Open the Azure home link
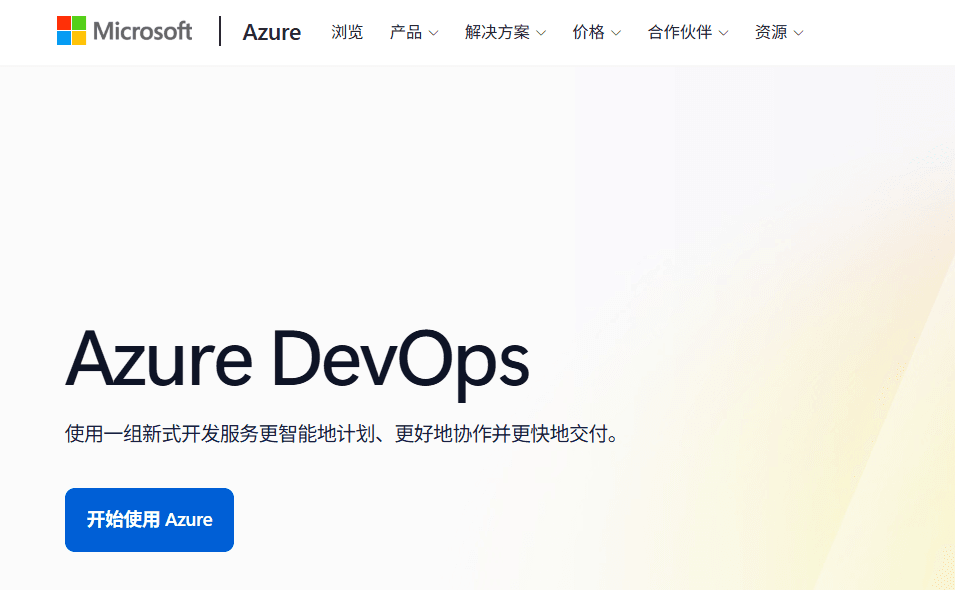 coord(272,32)
